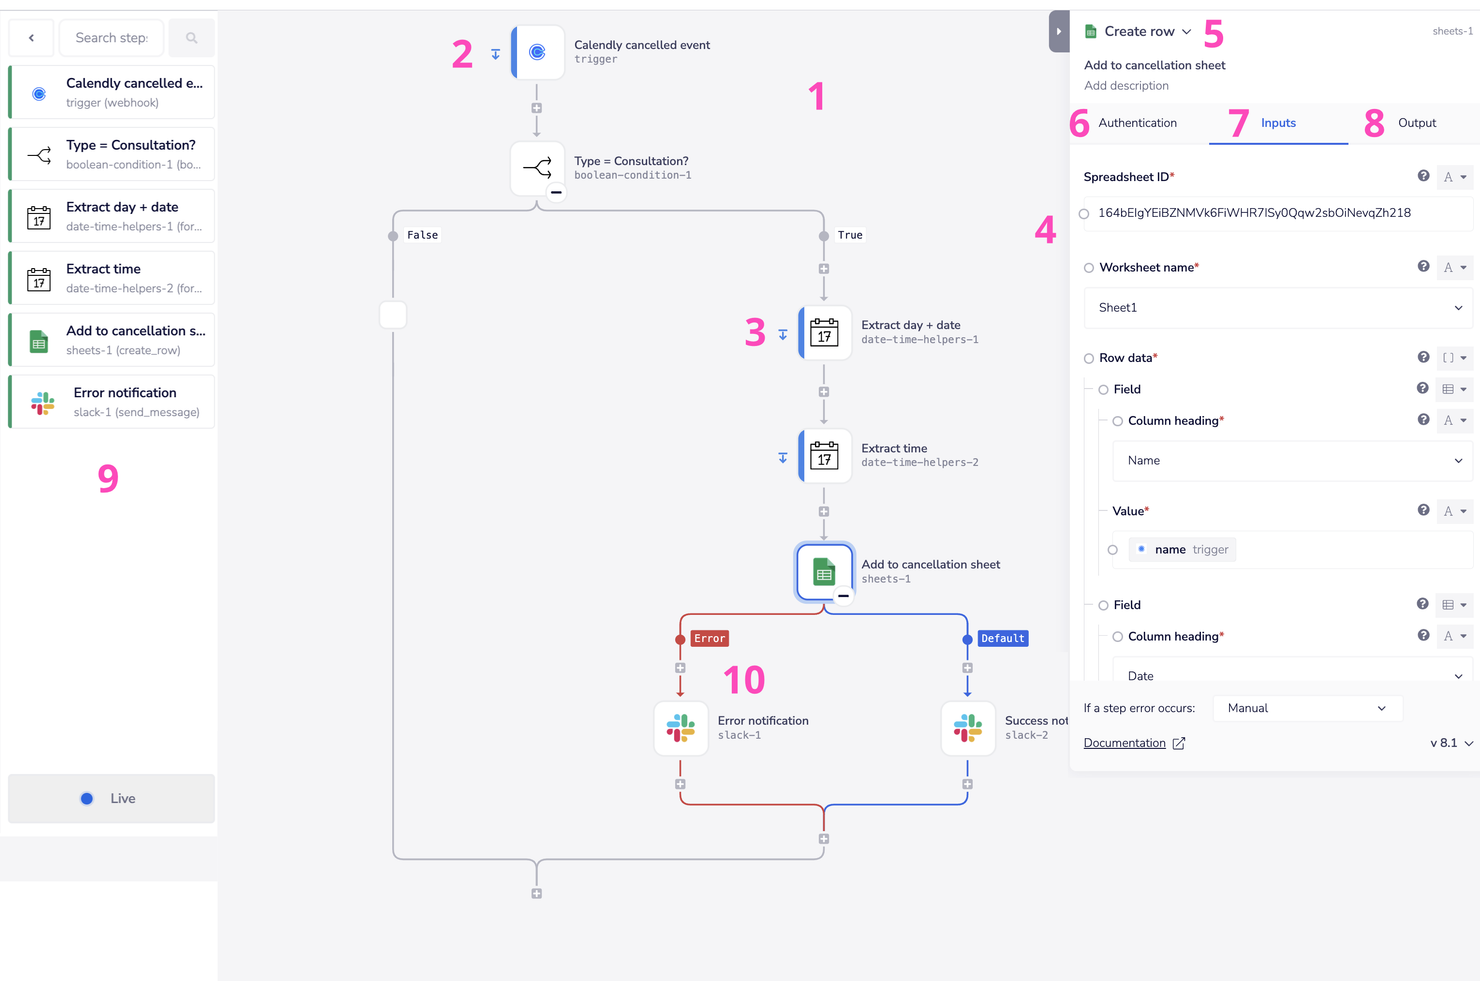Image resolution: width=1480 pixels, height=987 pixels.
Task: Click the Error notification Slack node
Action: [x=681, y=728]
